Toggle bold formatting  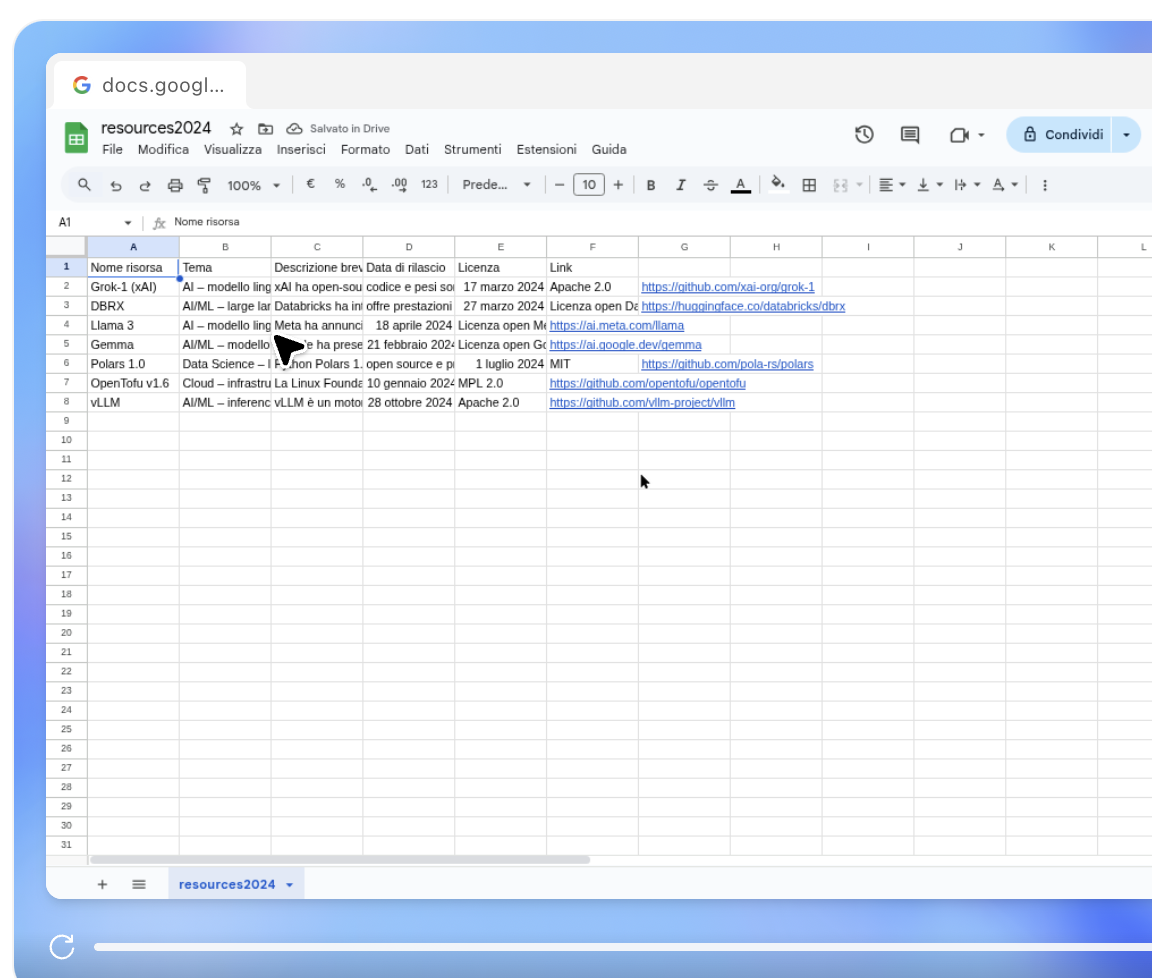pyautogui.click(x=651, y=185)
